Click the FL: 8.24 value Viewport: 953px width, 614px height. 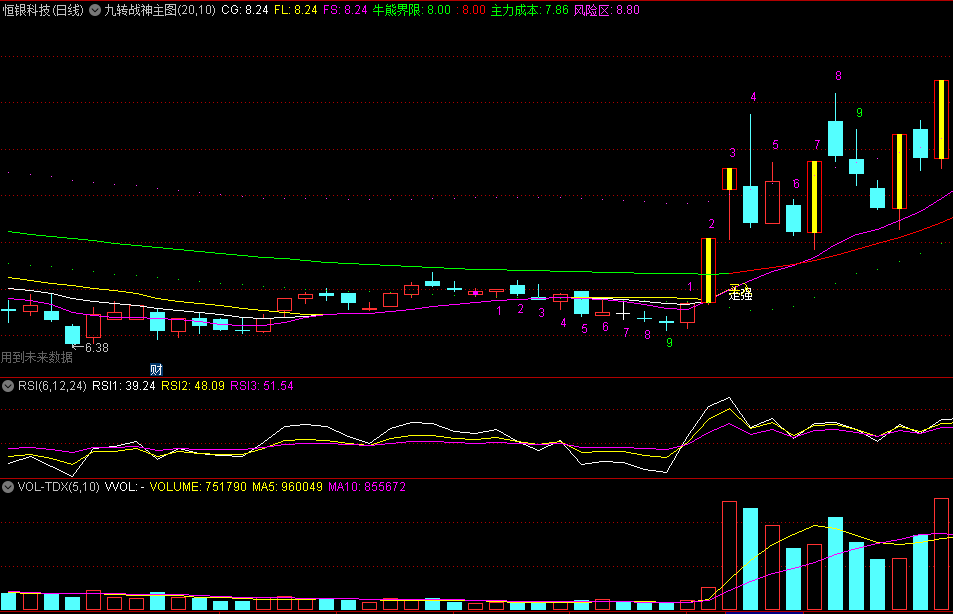click(x=295, y=10)
